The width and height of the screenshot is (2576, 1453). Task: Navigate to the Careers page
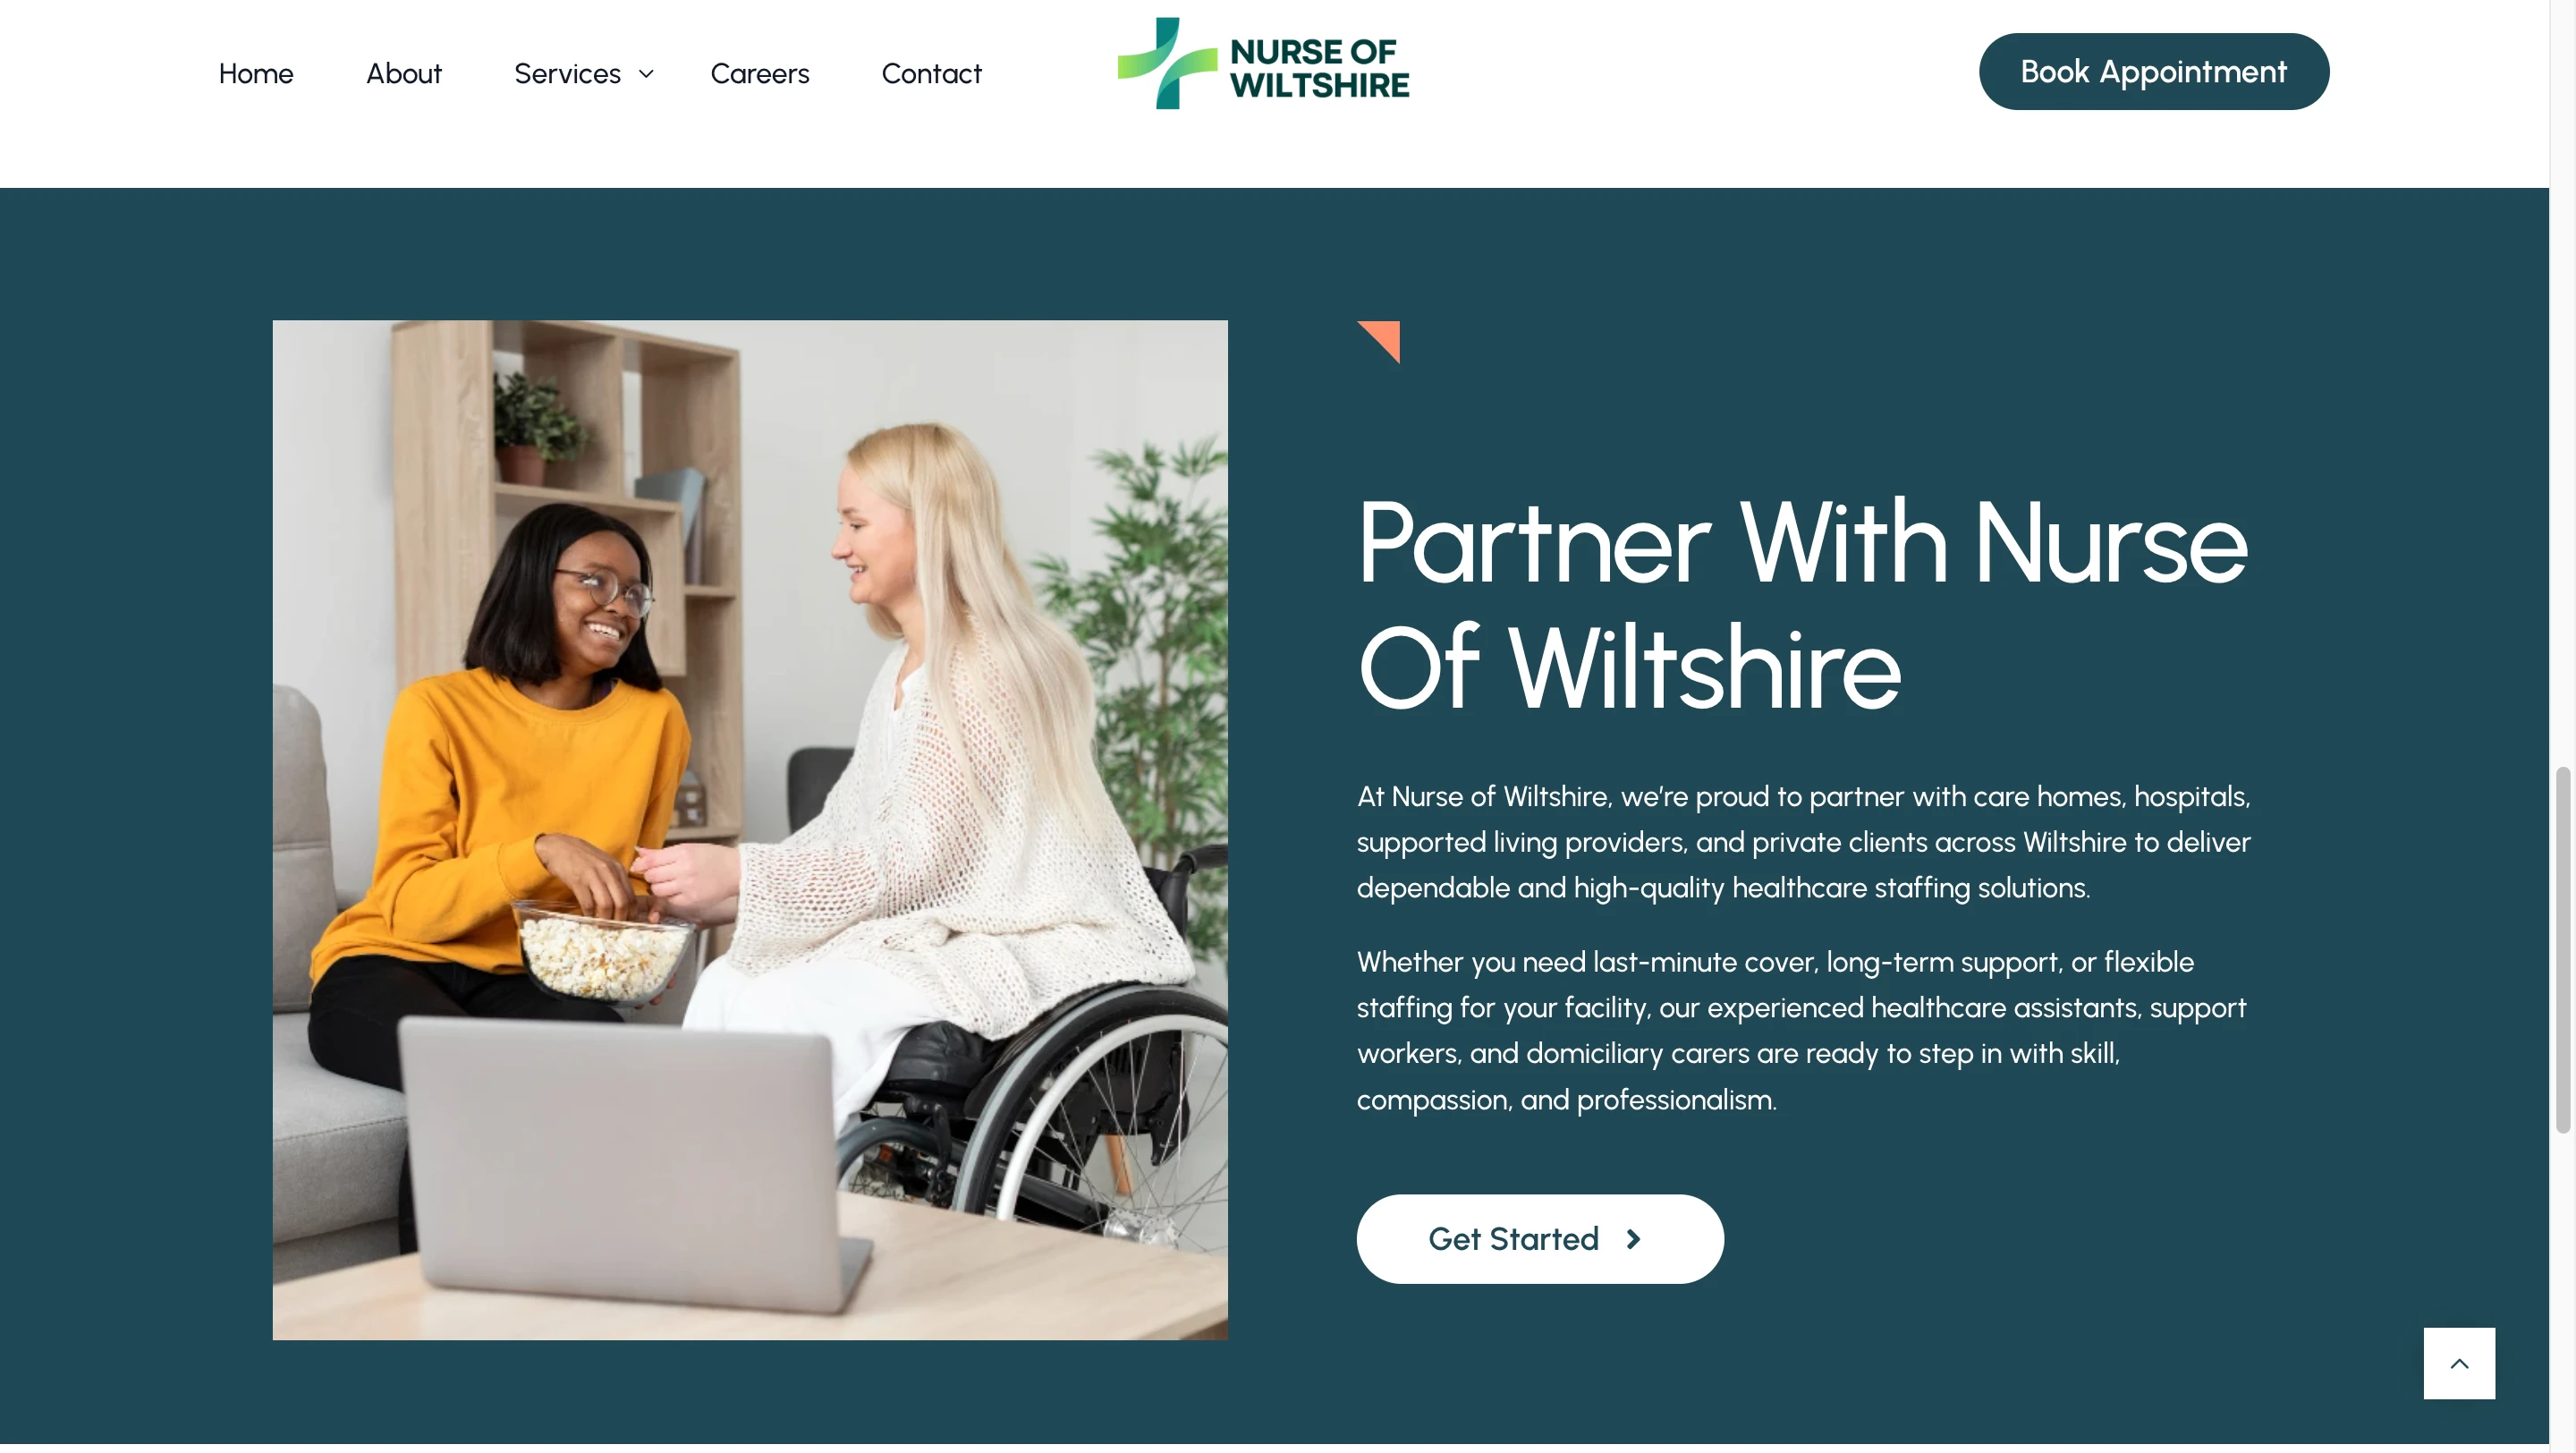click(x=760, y=73)
